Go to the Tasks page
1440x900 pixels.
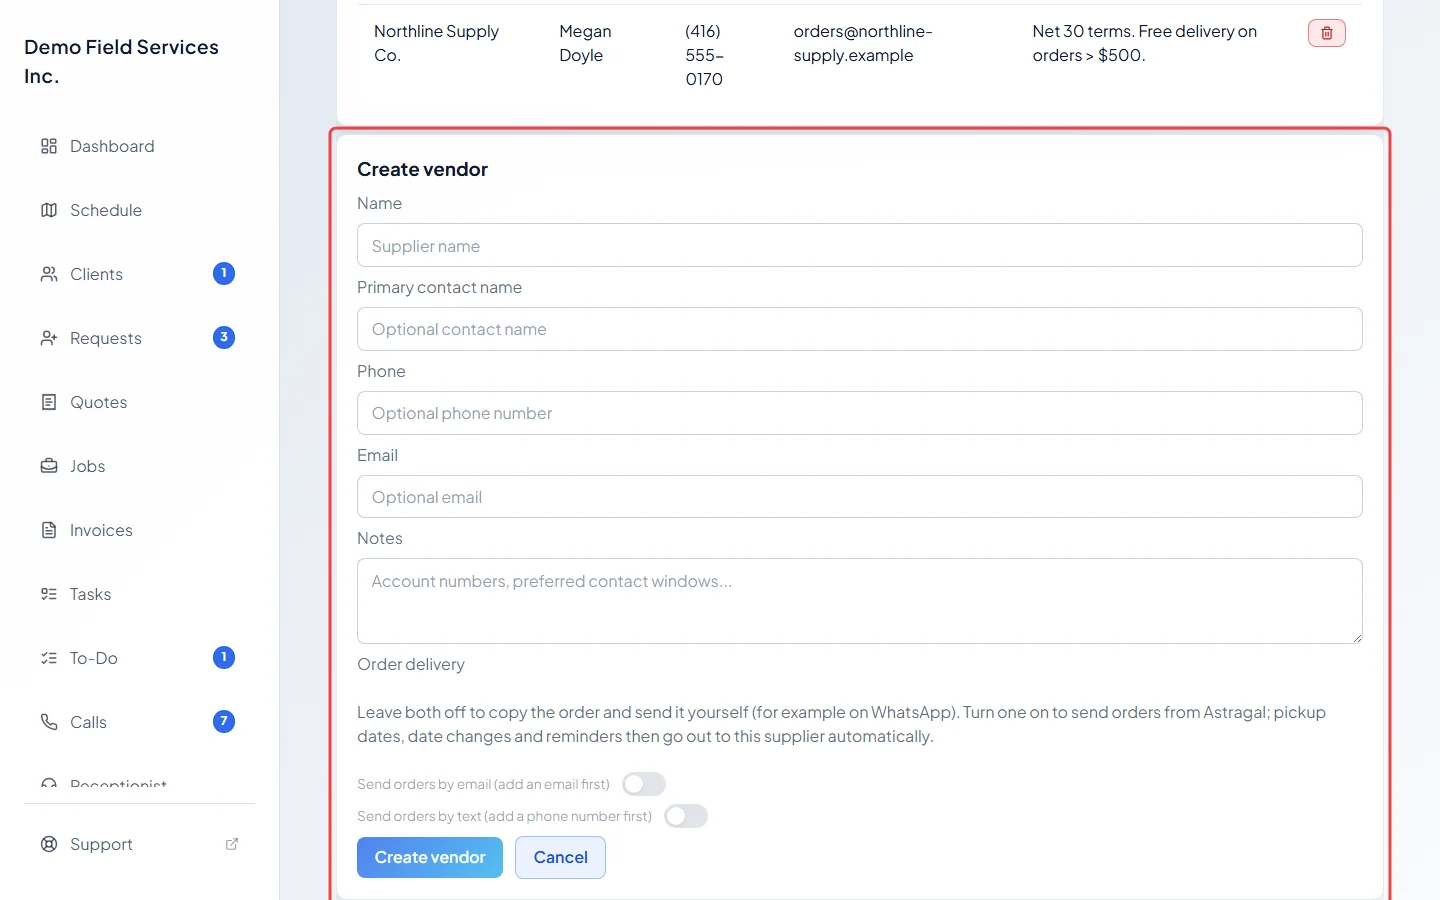pyautogui.click(x=140, y=594)
